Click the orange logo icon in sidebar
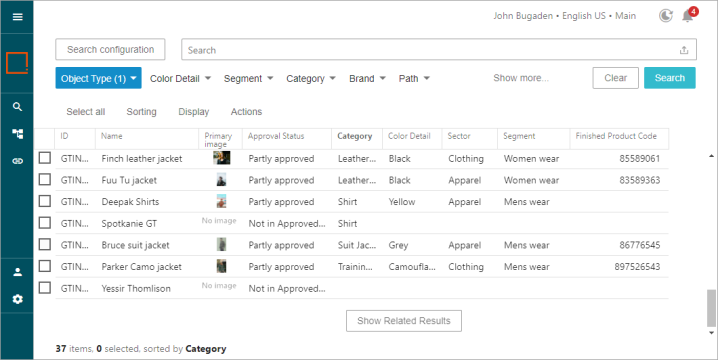Viewport: 718px width, 360px height. pos(17,63)
